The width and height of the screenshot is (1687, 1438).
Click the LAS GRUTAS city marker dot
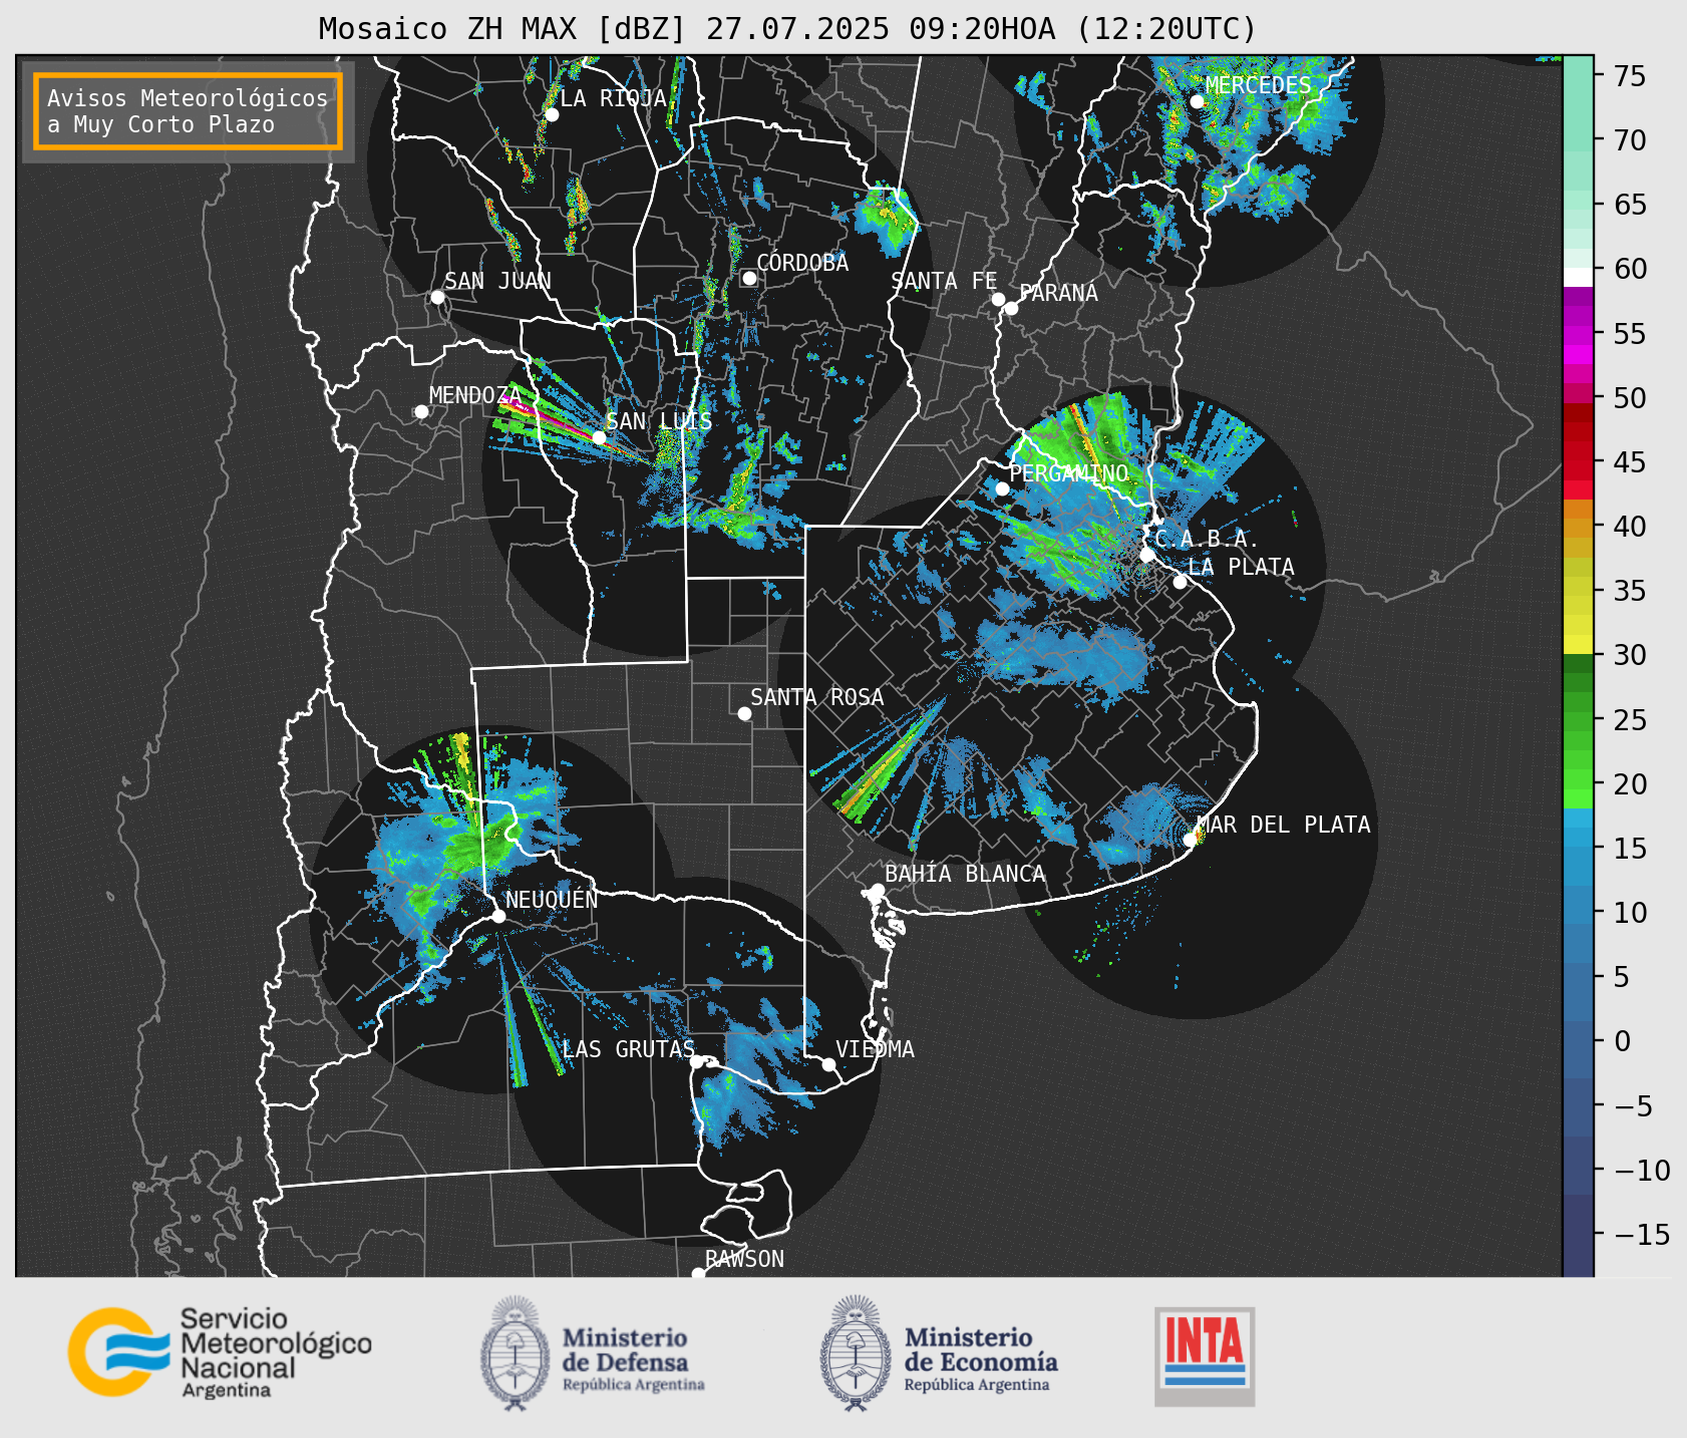click(697, 1062)
